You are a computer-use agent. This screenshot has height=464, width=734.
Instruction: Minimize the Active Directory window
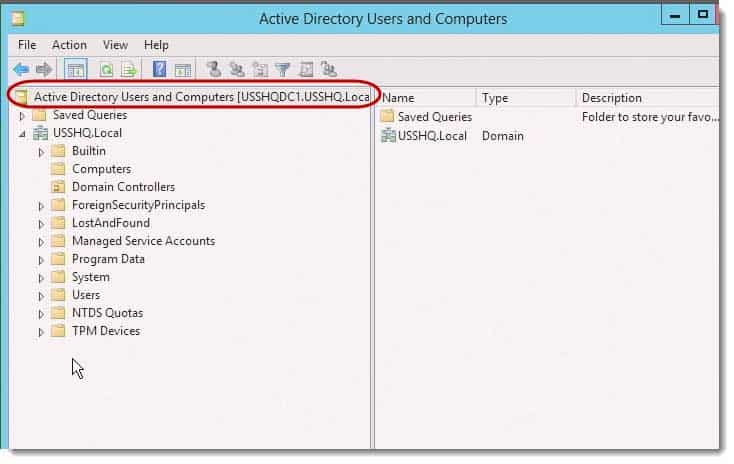(675, 15)
